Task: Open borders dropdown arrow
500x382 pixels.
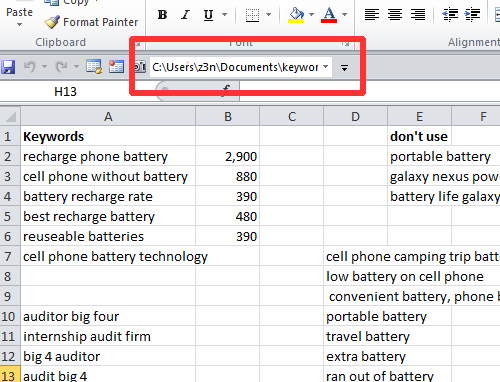Action: 268,15
